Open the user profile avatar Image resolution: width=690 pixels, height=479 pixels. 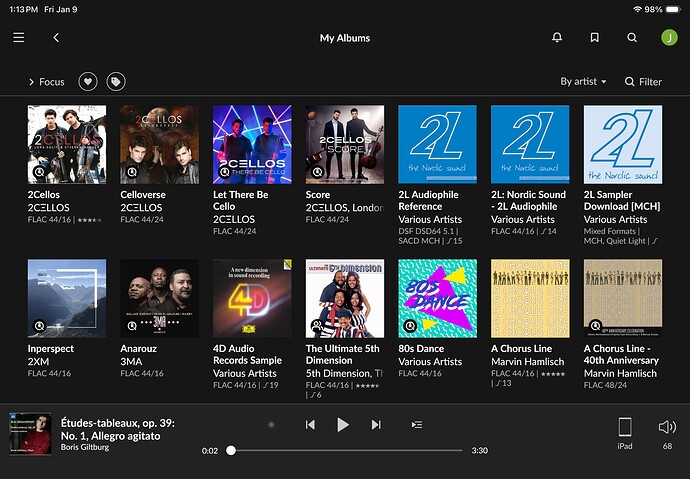pos(669,38)
